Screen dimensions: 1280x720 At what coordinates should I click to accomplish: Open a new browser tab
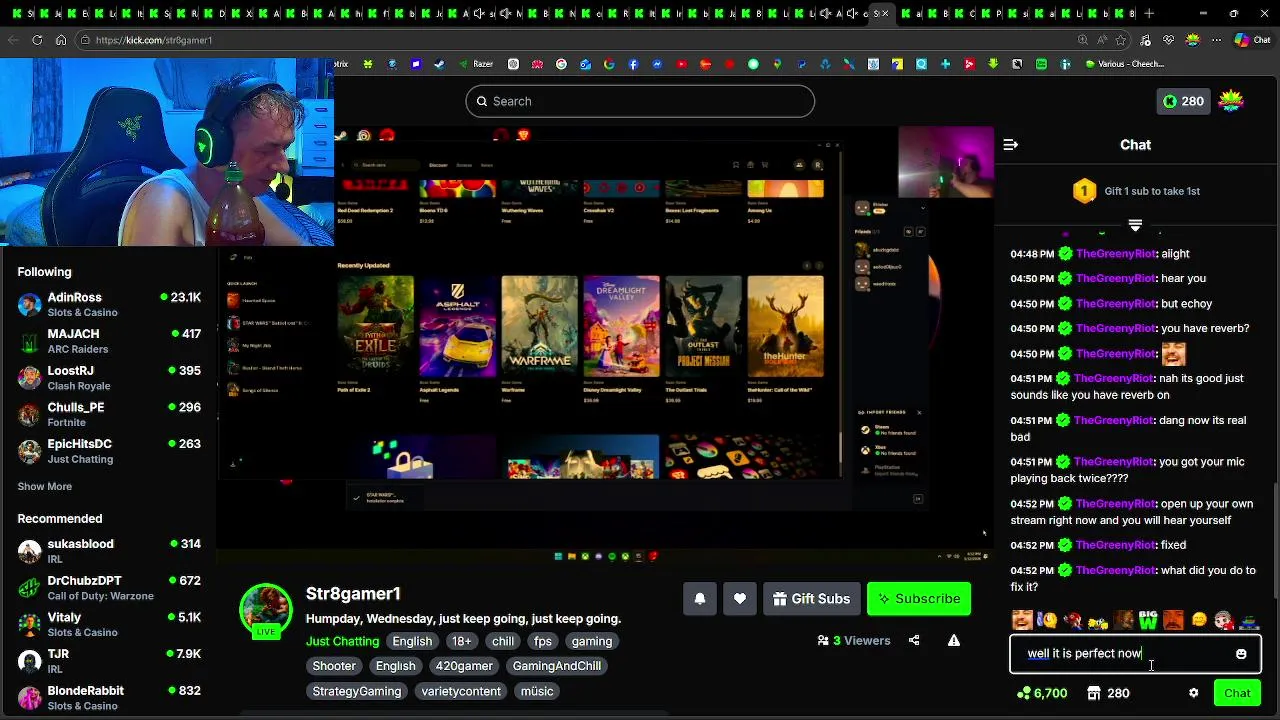click(1149, 14)
